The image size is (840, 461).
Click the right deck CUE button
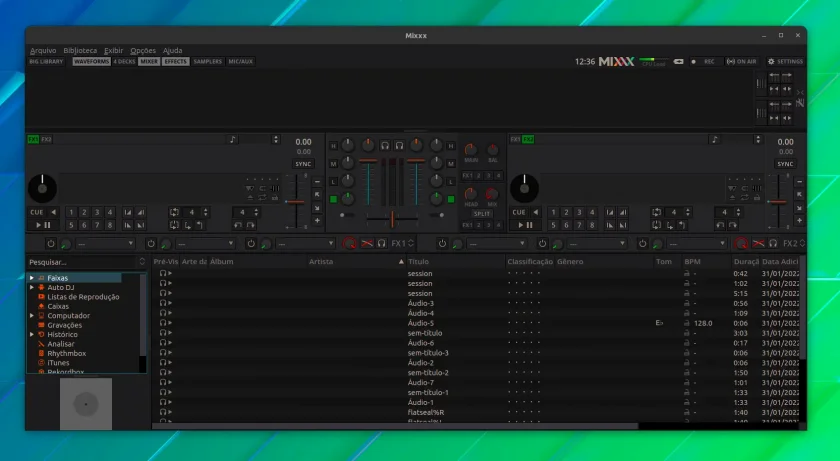tap(519, 212)
